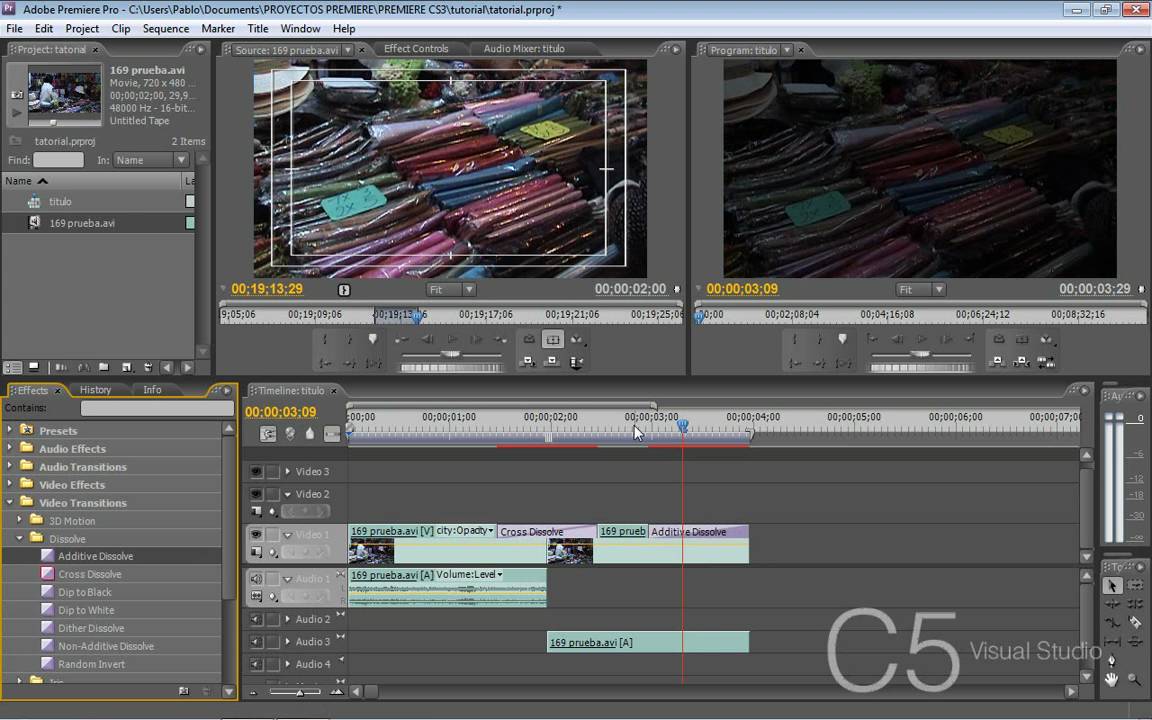The height and width of the screenshot is (720, 1152).
Task: Set Out point in Source monitor
Action: pos(349,339)
